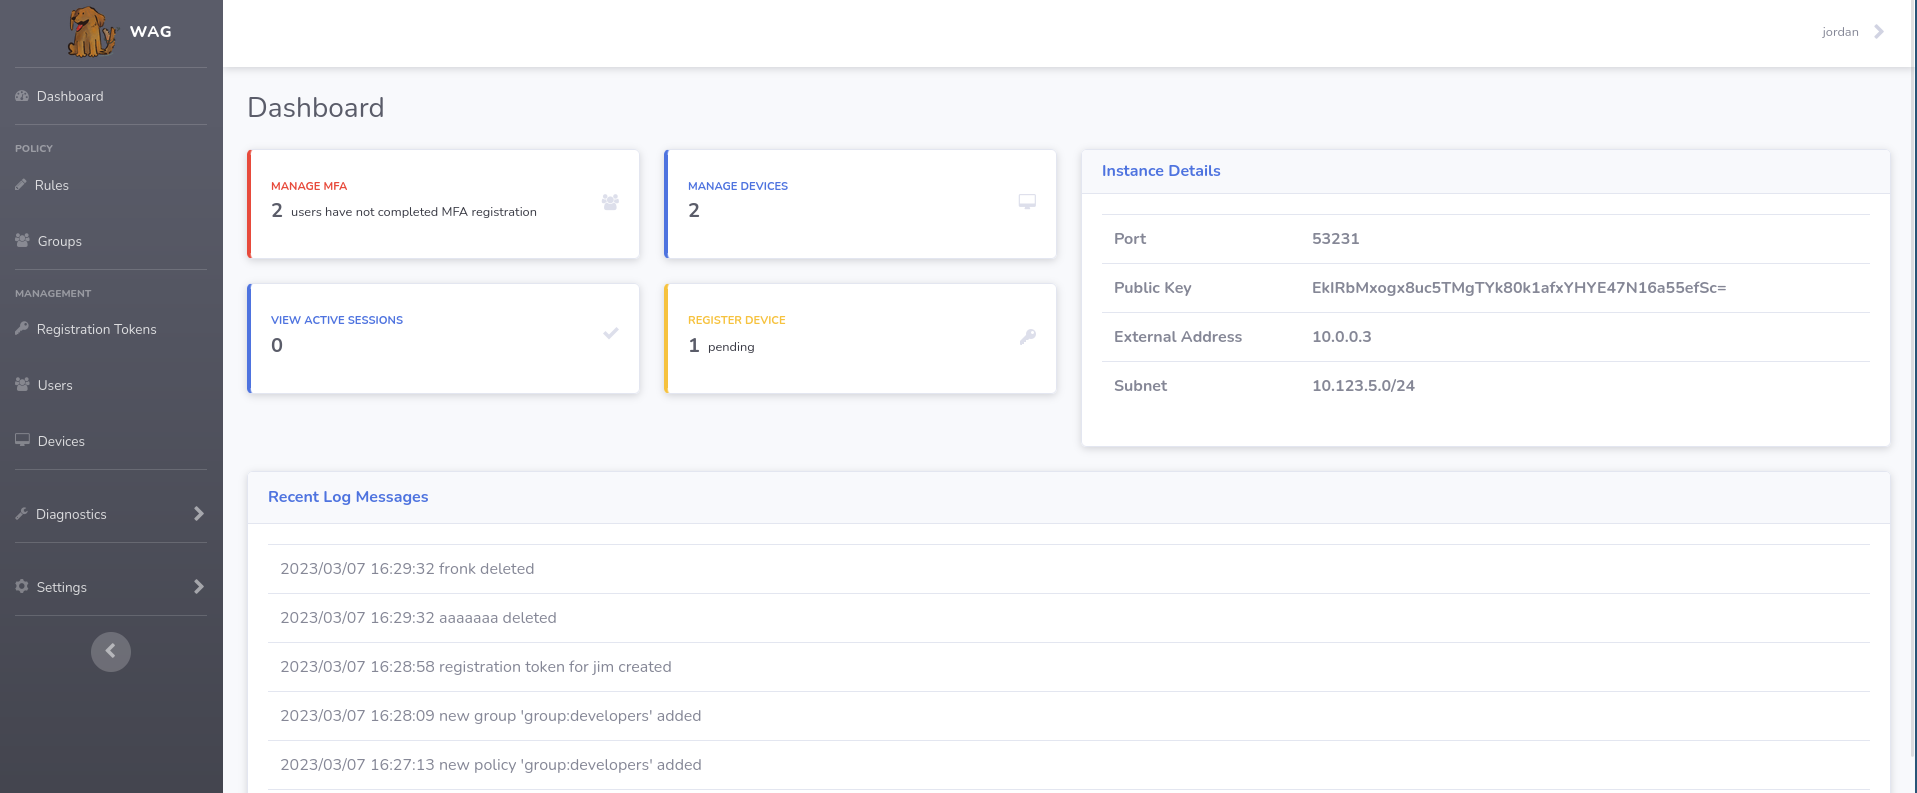Go to the Devices page
The height and width of the screenshot is (793, 1917).
61,441
